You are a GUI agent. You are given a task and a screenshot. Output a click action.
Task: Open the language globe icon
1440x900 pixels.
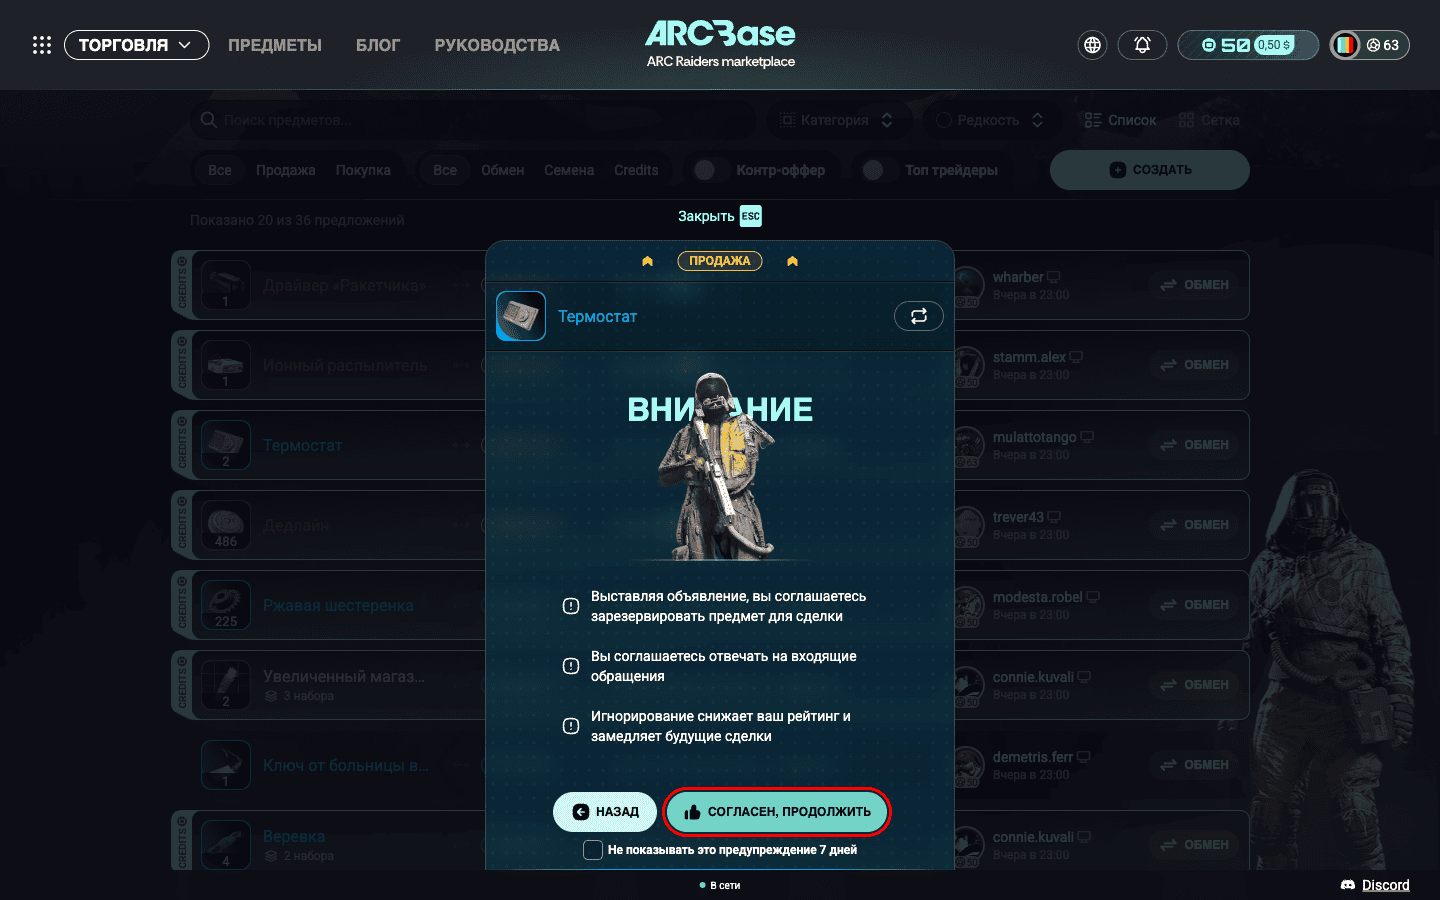pyautogui.click(x=1092, y=45)
